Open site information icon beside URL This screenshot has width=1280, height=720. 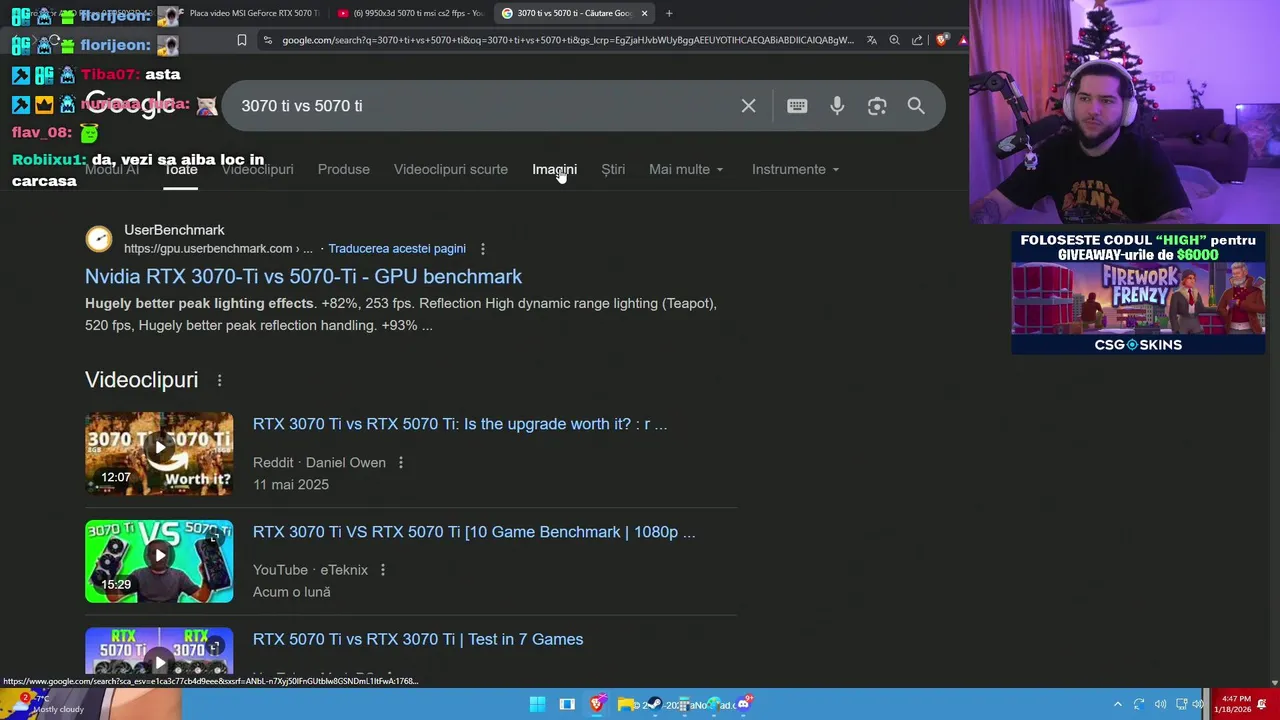point(267,40)
